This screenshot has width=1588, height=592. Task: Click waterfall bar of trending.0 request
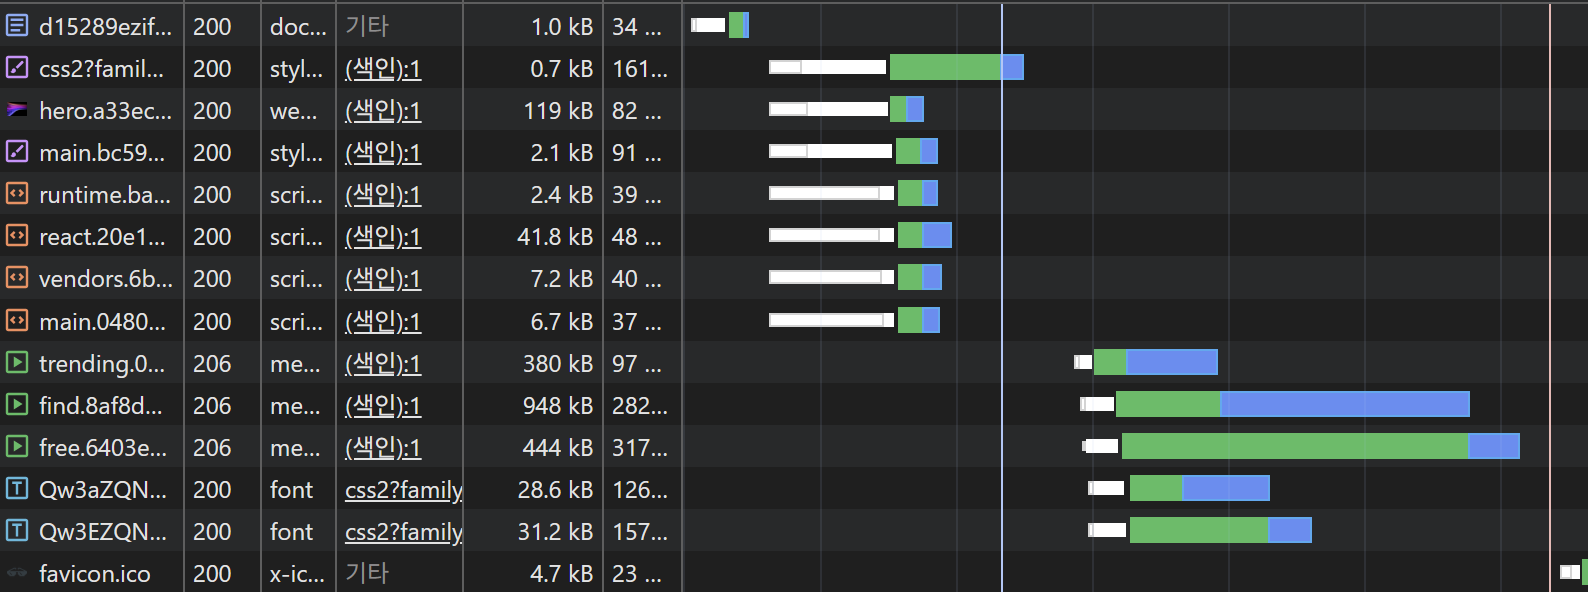[x=1146, y=362]
